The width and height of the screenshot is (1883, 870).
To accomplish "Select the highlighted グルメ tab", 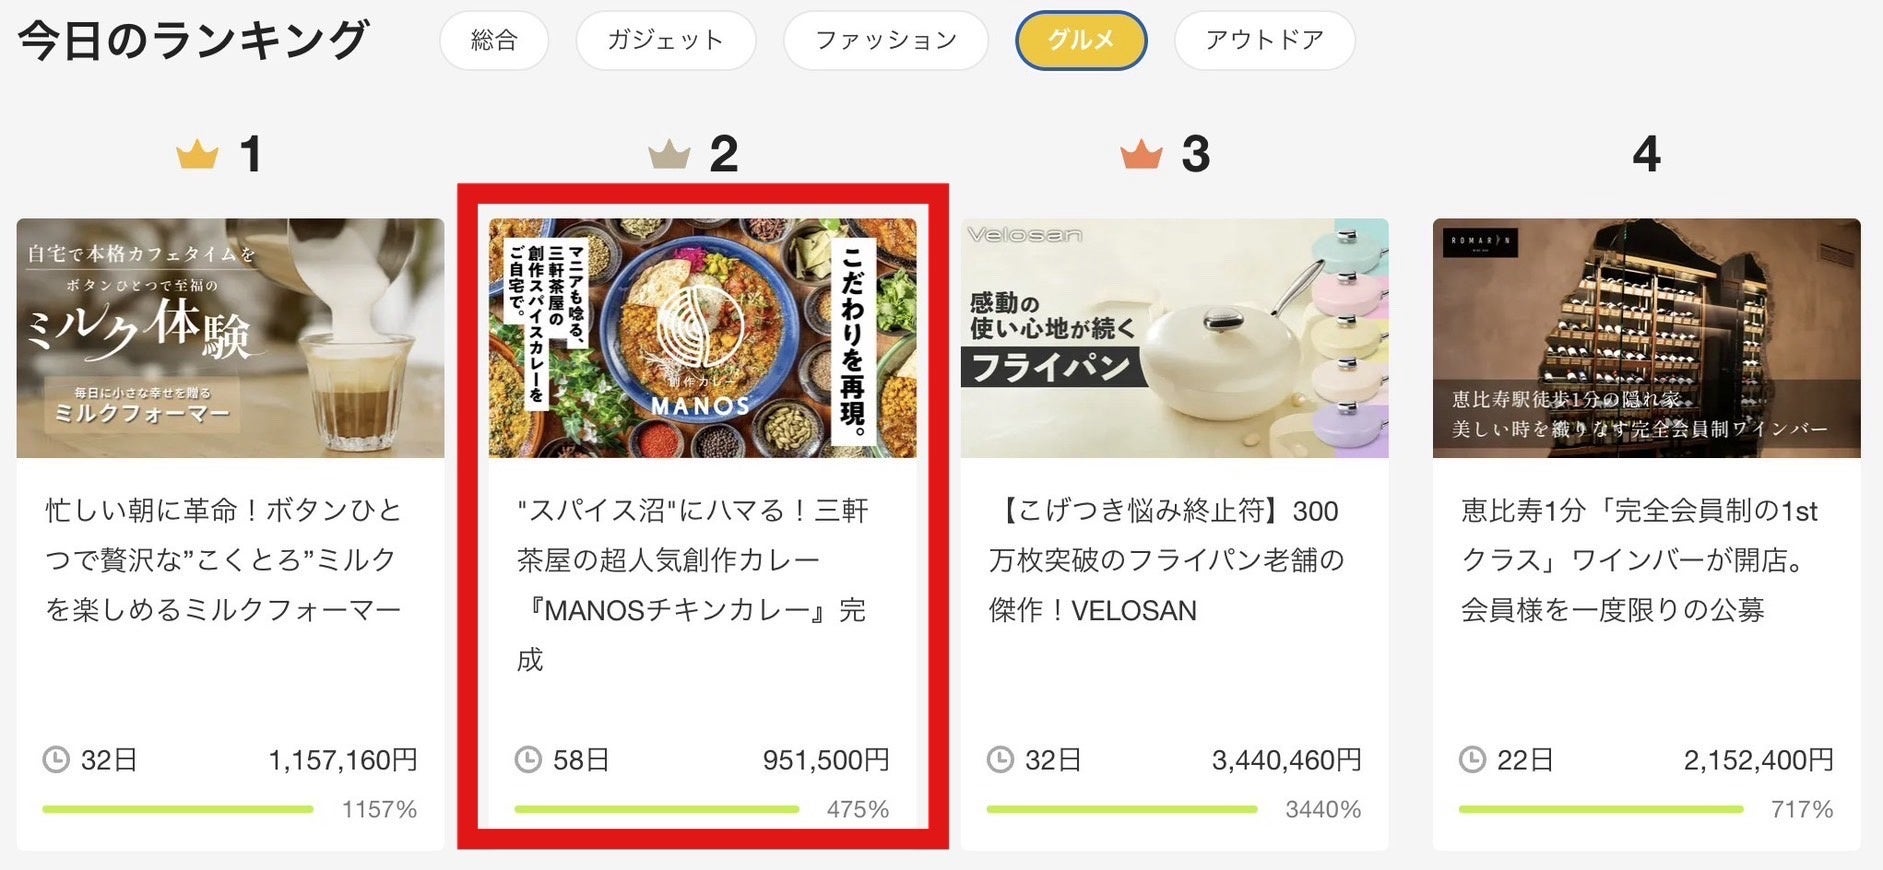I will [x=1081, y=41].
